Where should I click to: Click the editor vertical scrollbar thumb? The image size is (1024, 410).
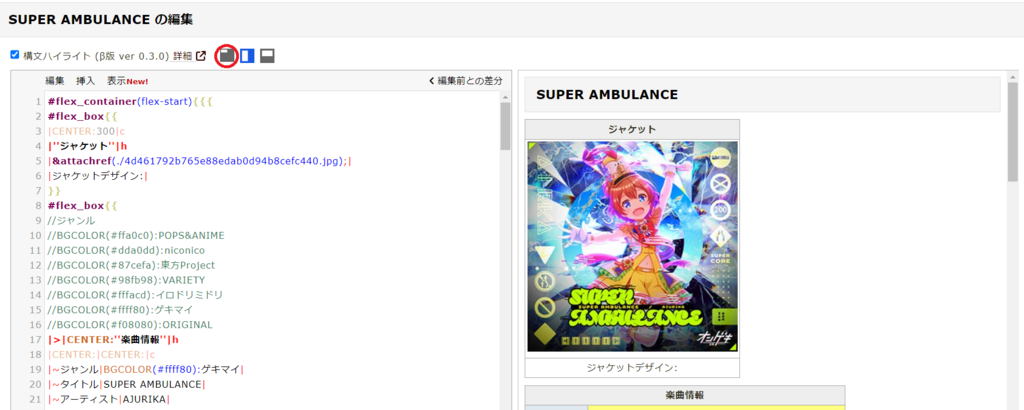point(505,126)
